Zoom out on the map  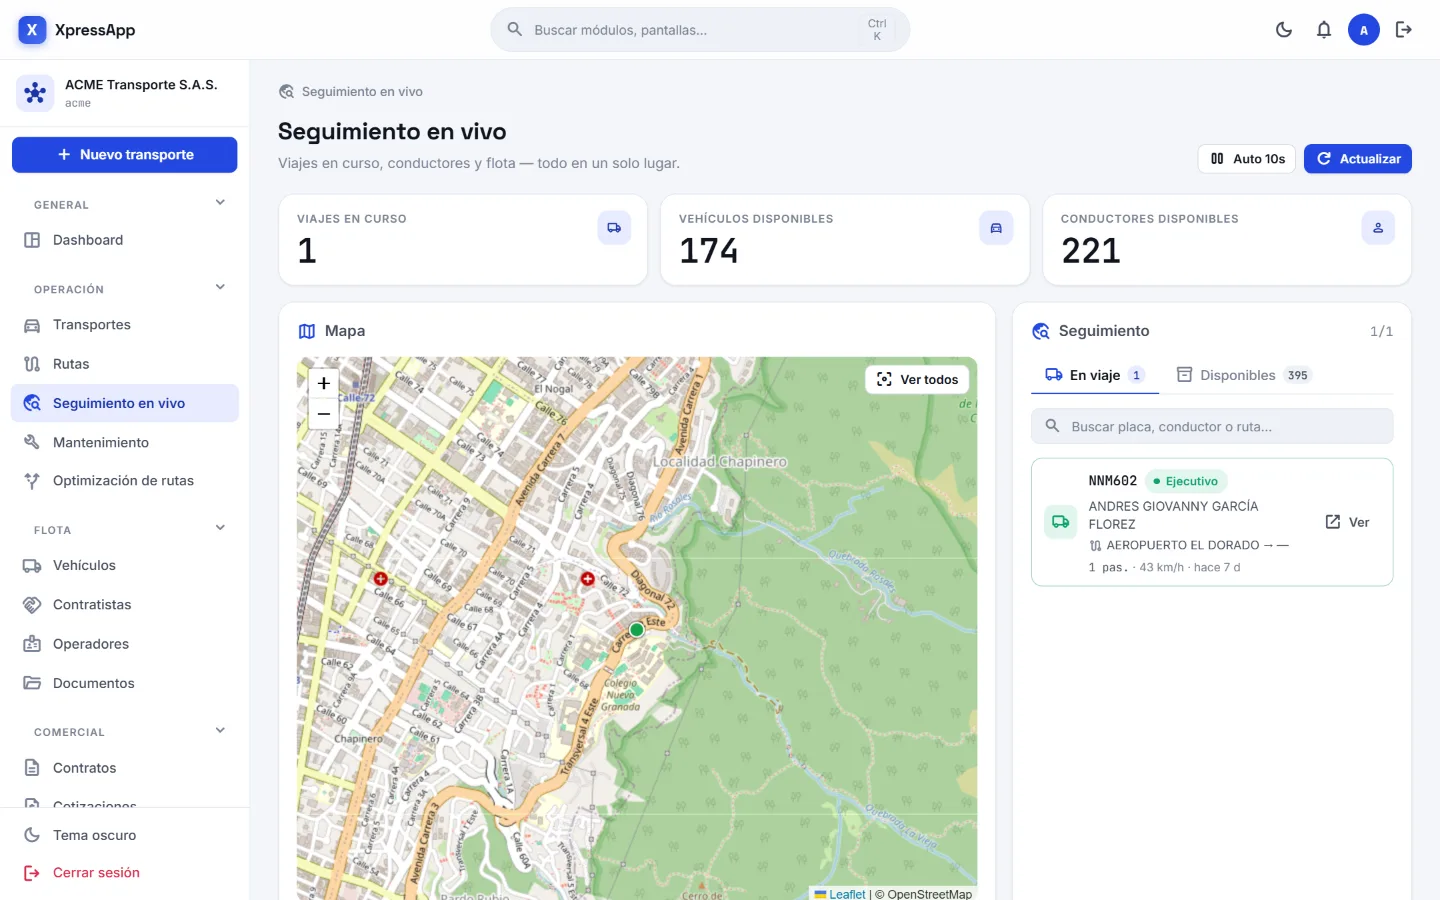(323, 414)
